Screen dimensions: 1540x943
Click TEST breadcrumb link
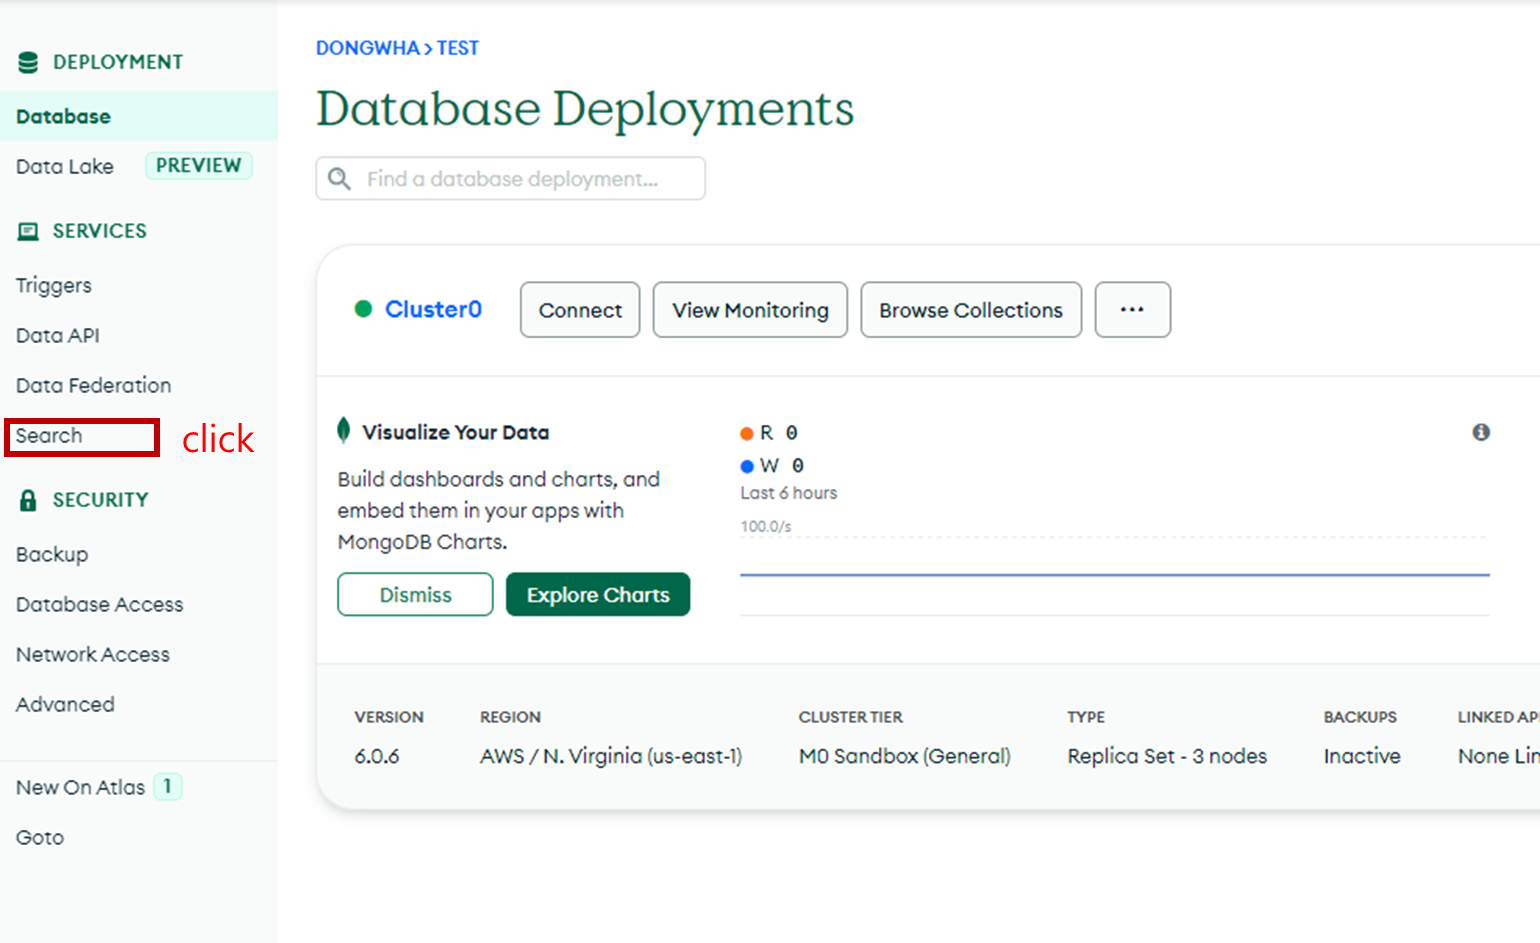(x=458, y=48)
